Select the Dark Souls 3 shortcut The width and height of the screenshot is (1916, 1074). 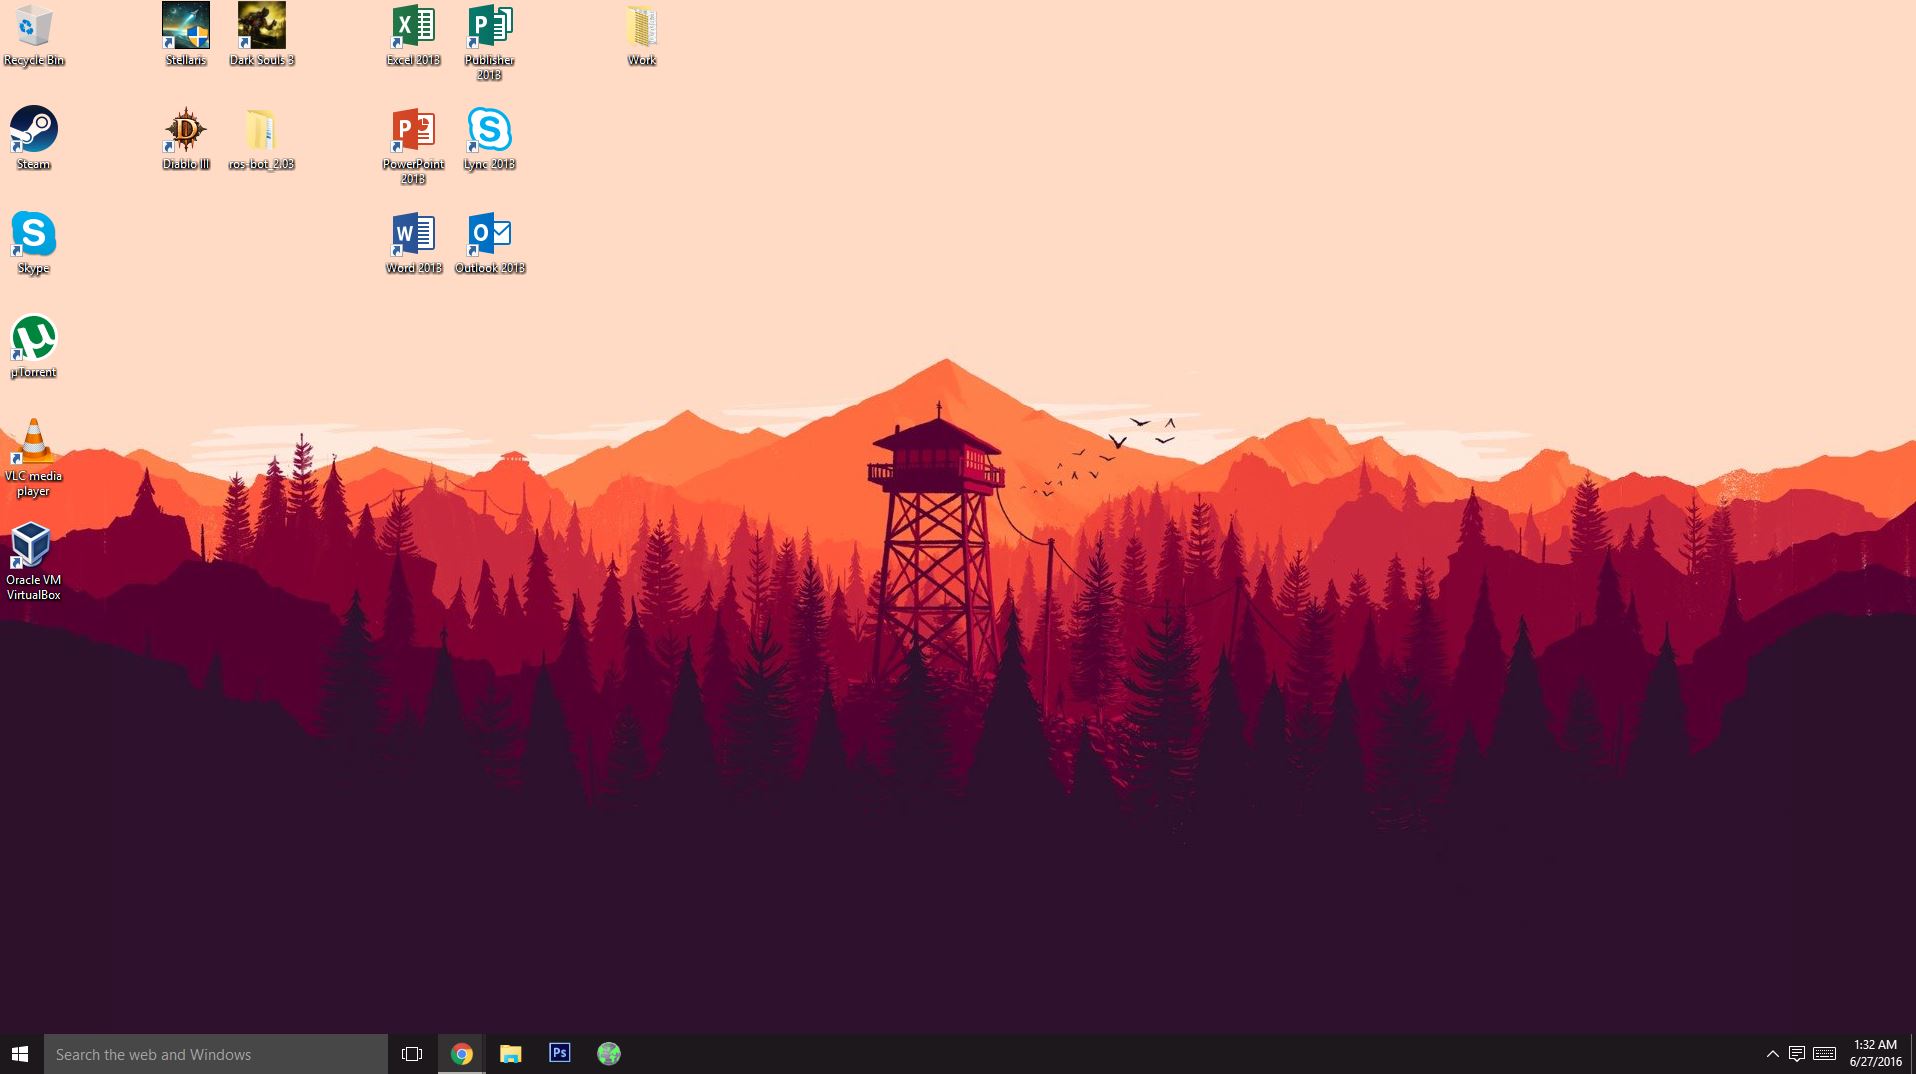click(262, 35)
